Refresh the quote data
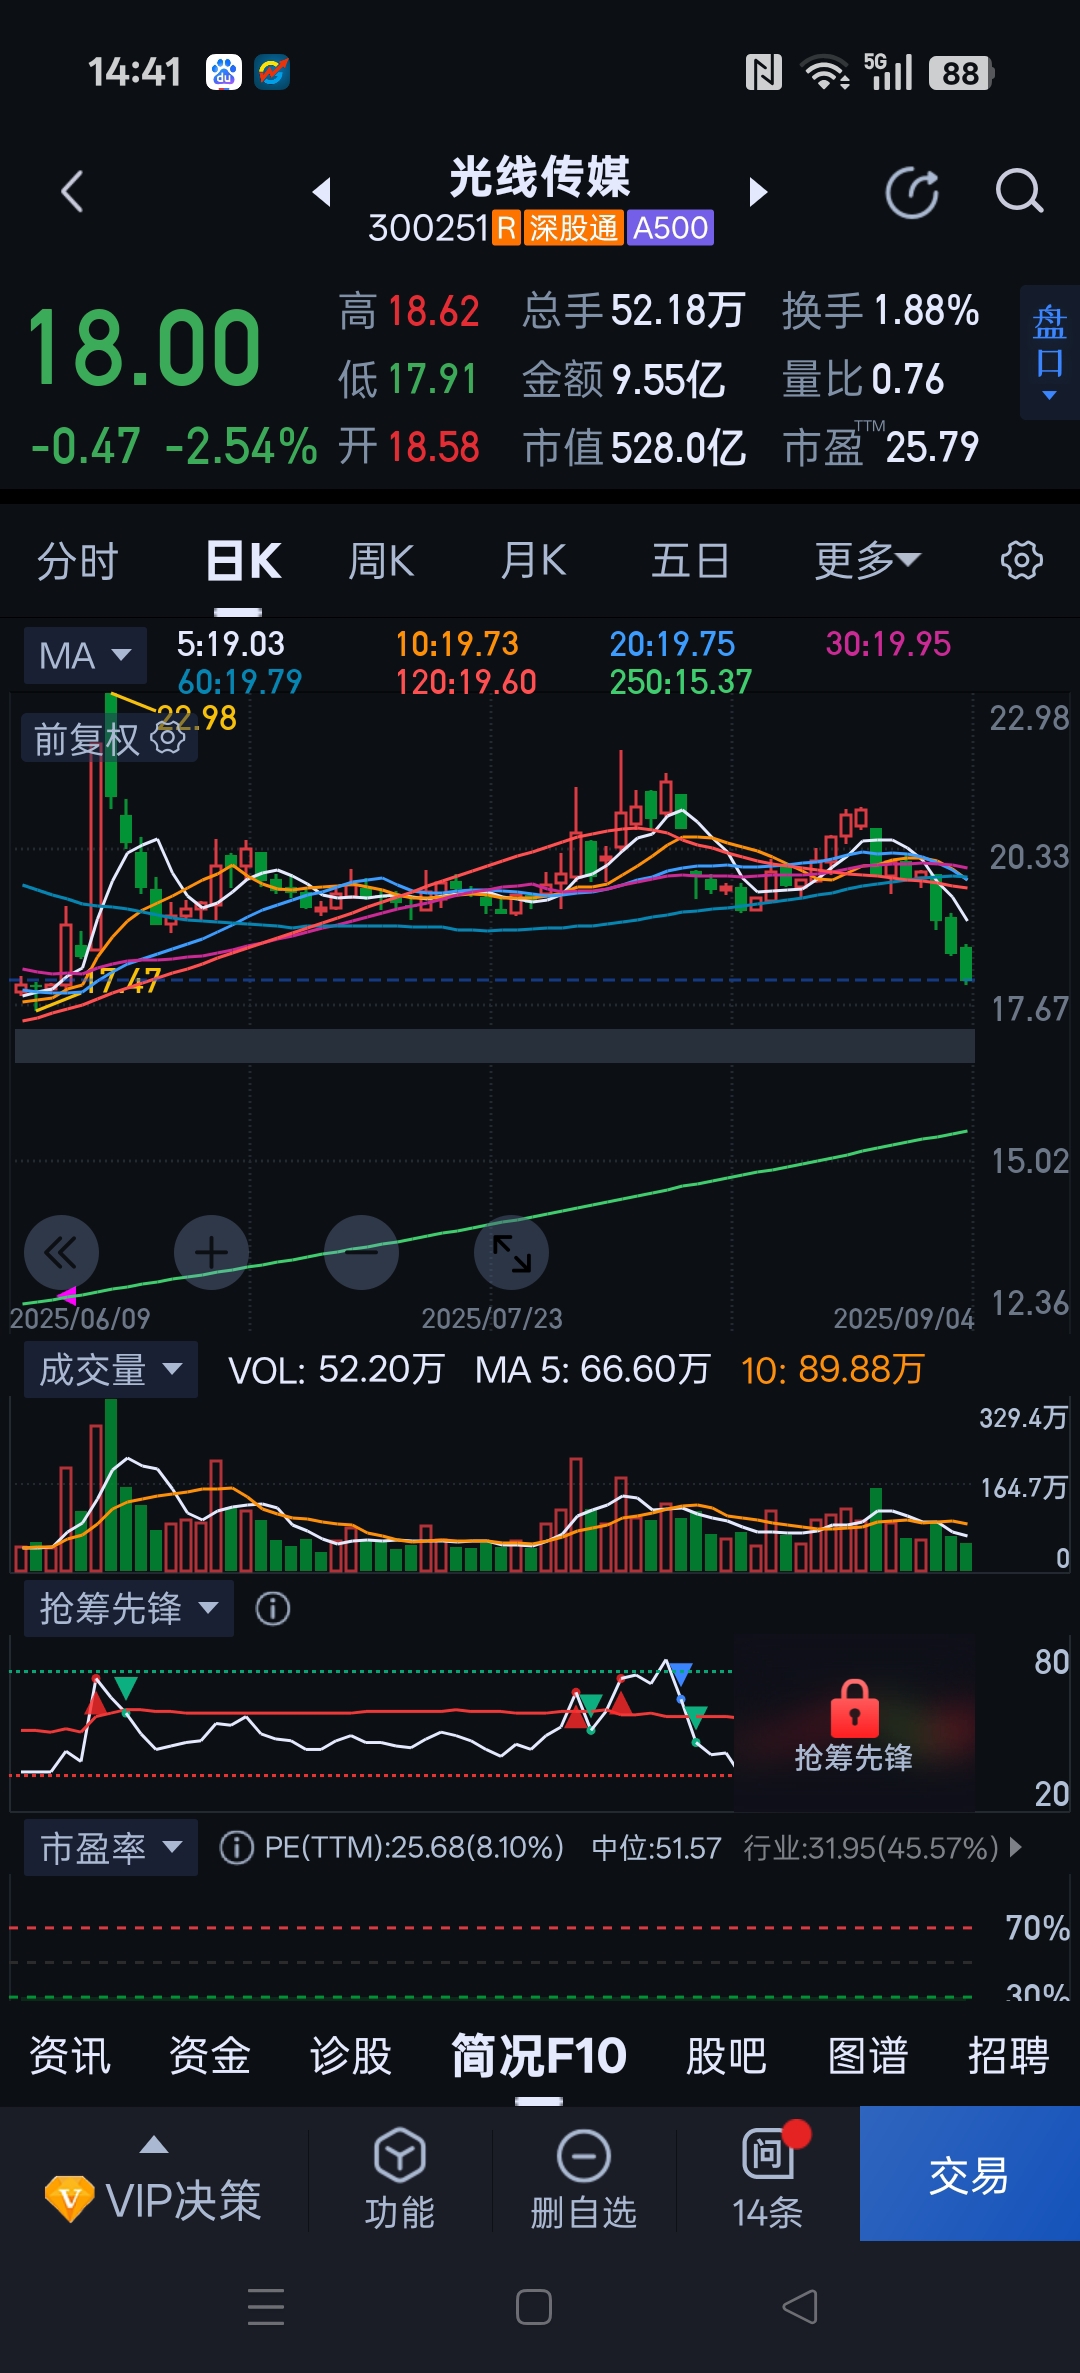This screenshot has height=2373, width=1080. (x=912, y=192)
